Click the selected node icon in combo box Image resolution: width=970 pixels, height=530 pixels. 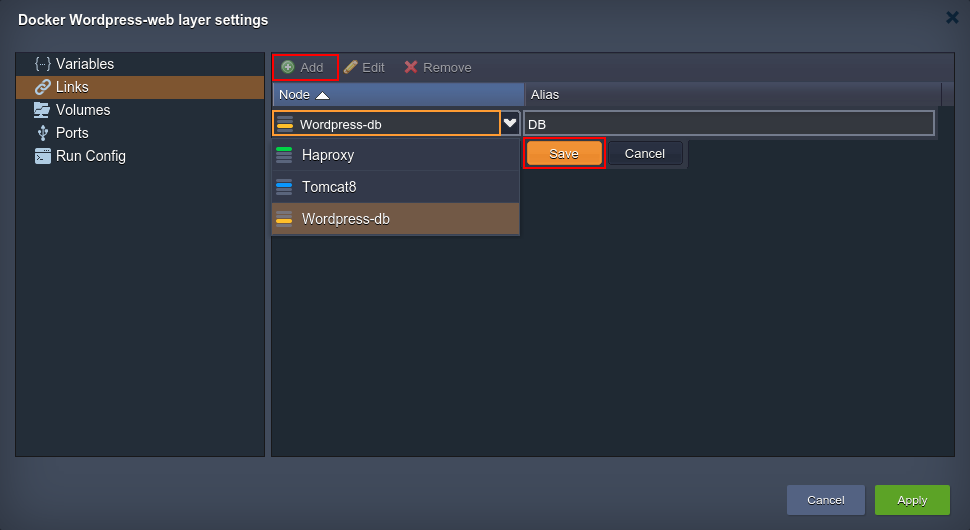285,124
